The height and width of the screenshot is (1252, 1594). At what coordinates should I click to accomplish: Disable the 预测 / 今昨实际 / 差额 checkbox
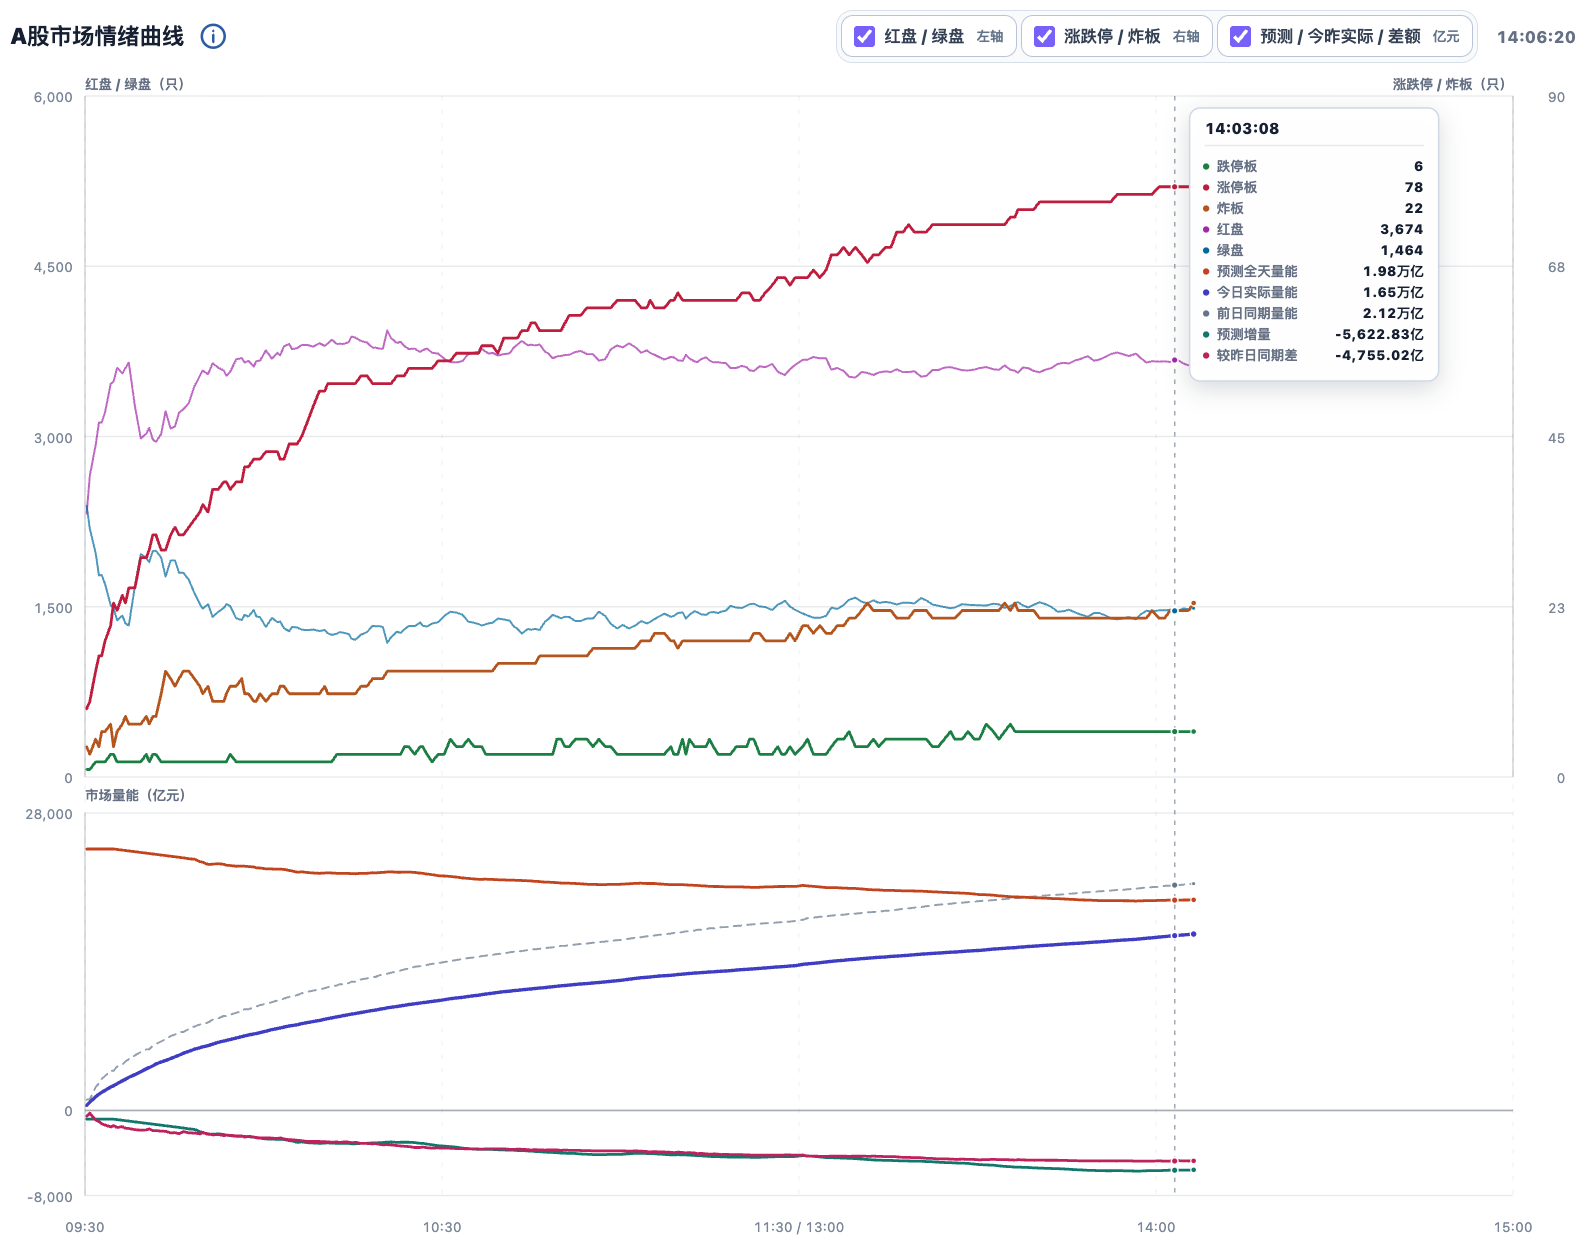point(1240,36)
